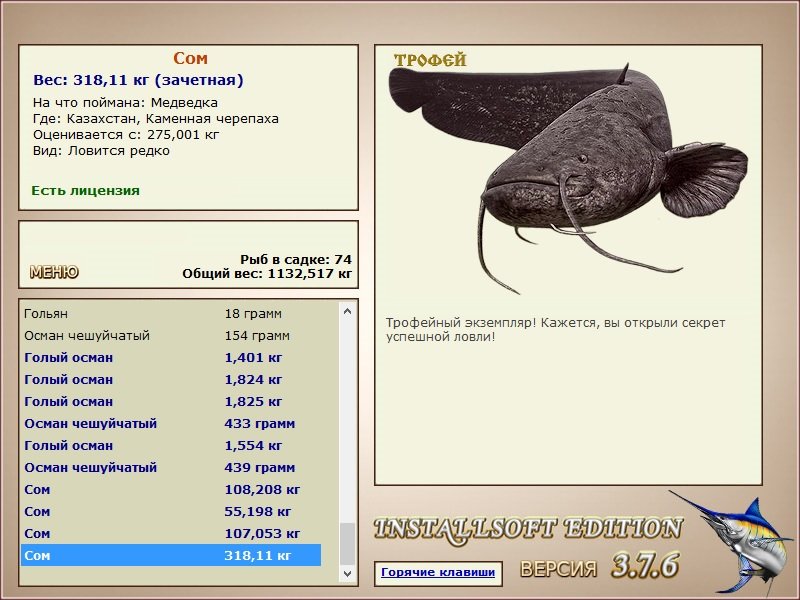Open the МЕНЮ button

click(x=54, y=272)
